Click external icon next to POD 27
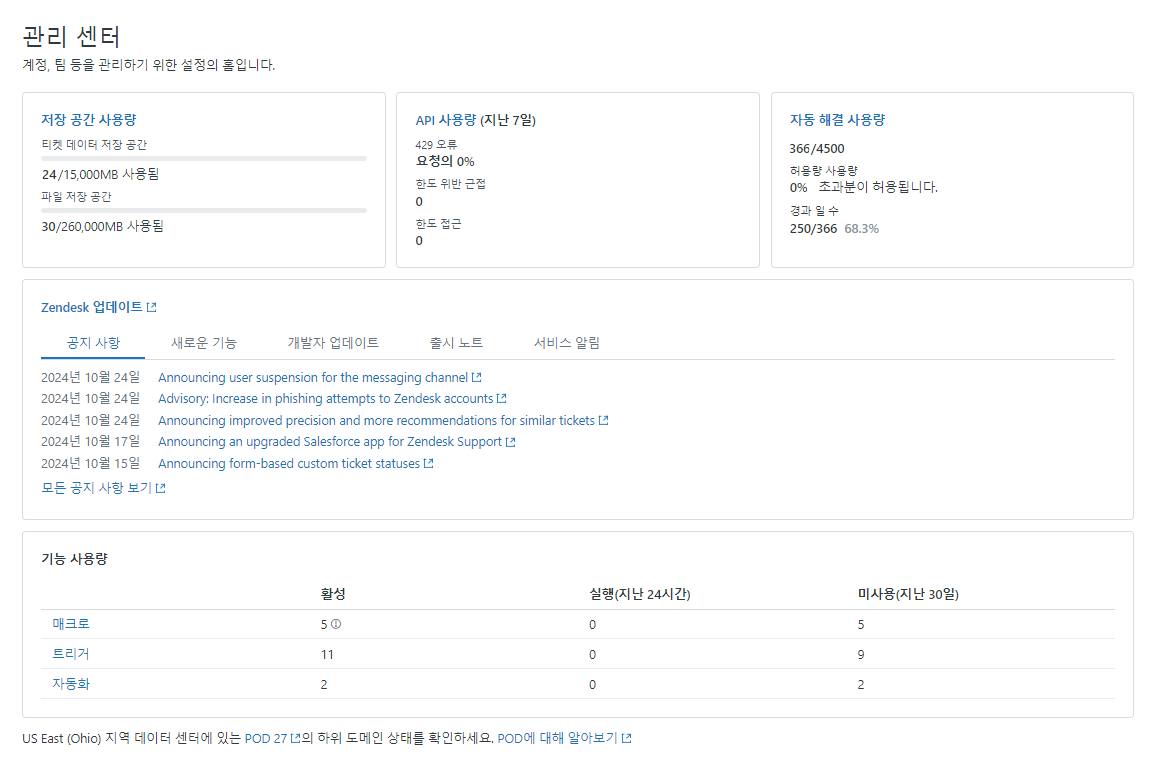The width and height of the screenshot is (1156, 767). 296,738
